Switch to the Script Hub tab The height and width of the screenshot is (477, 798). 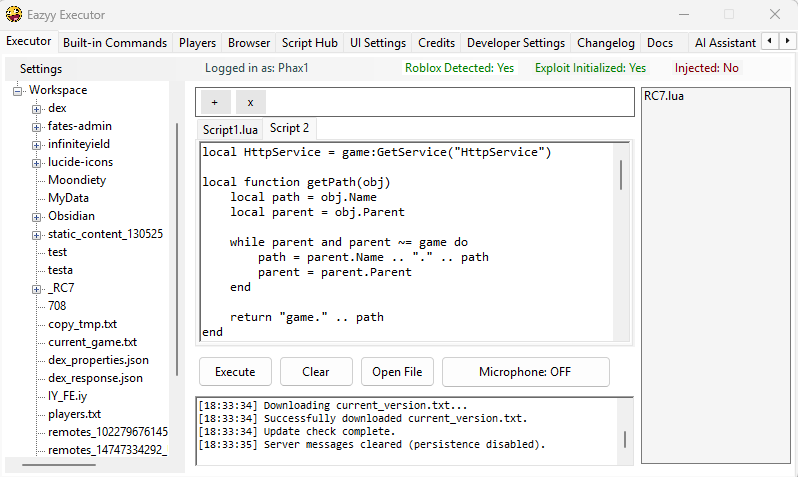tap(309, 43)
